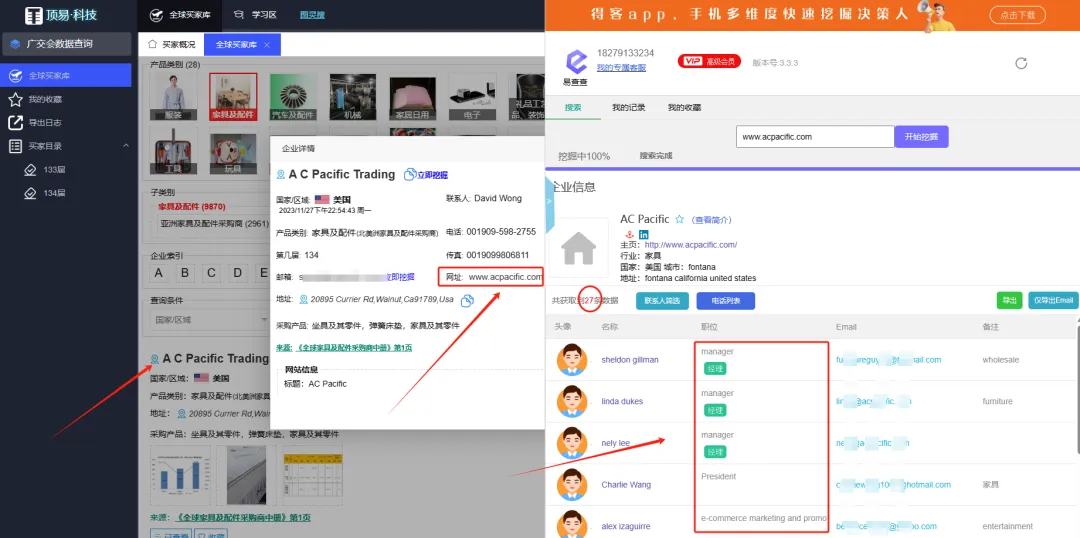Screen dimensions: 1080x538
Task: Switch to the 买家概况 page tab
Action: point(172,45)
